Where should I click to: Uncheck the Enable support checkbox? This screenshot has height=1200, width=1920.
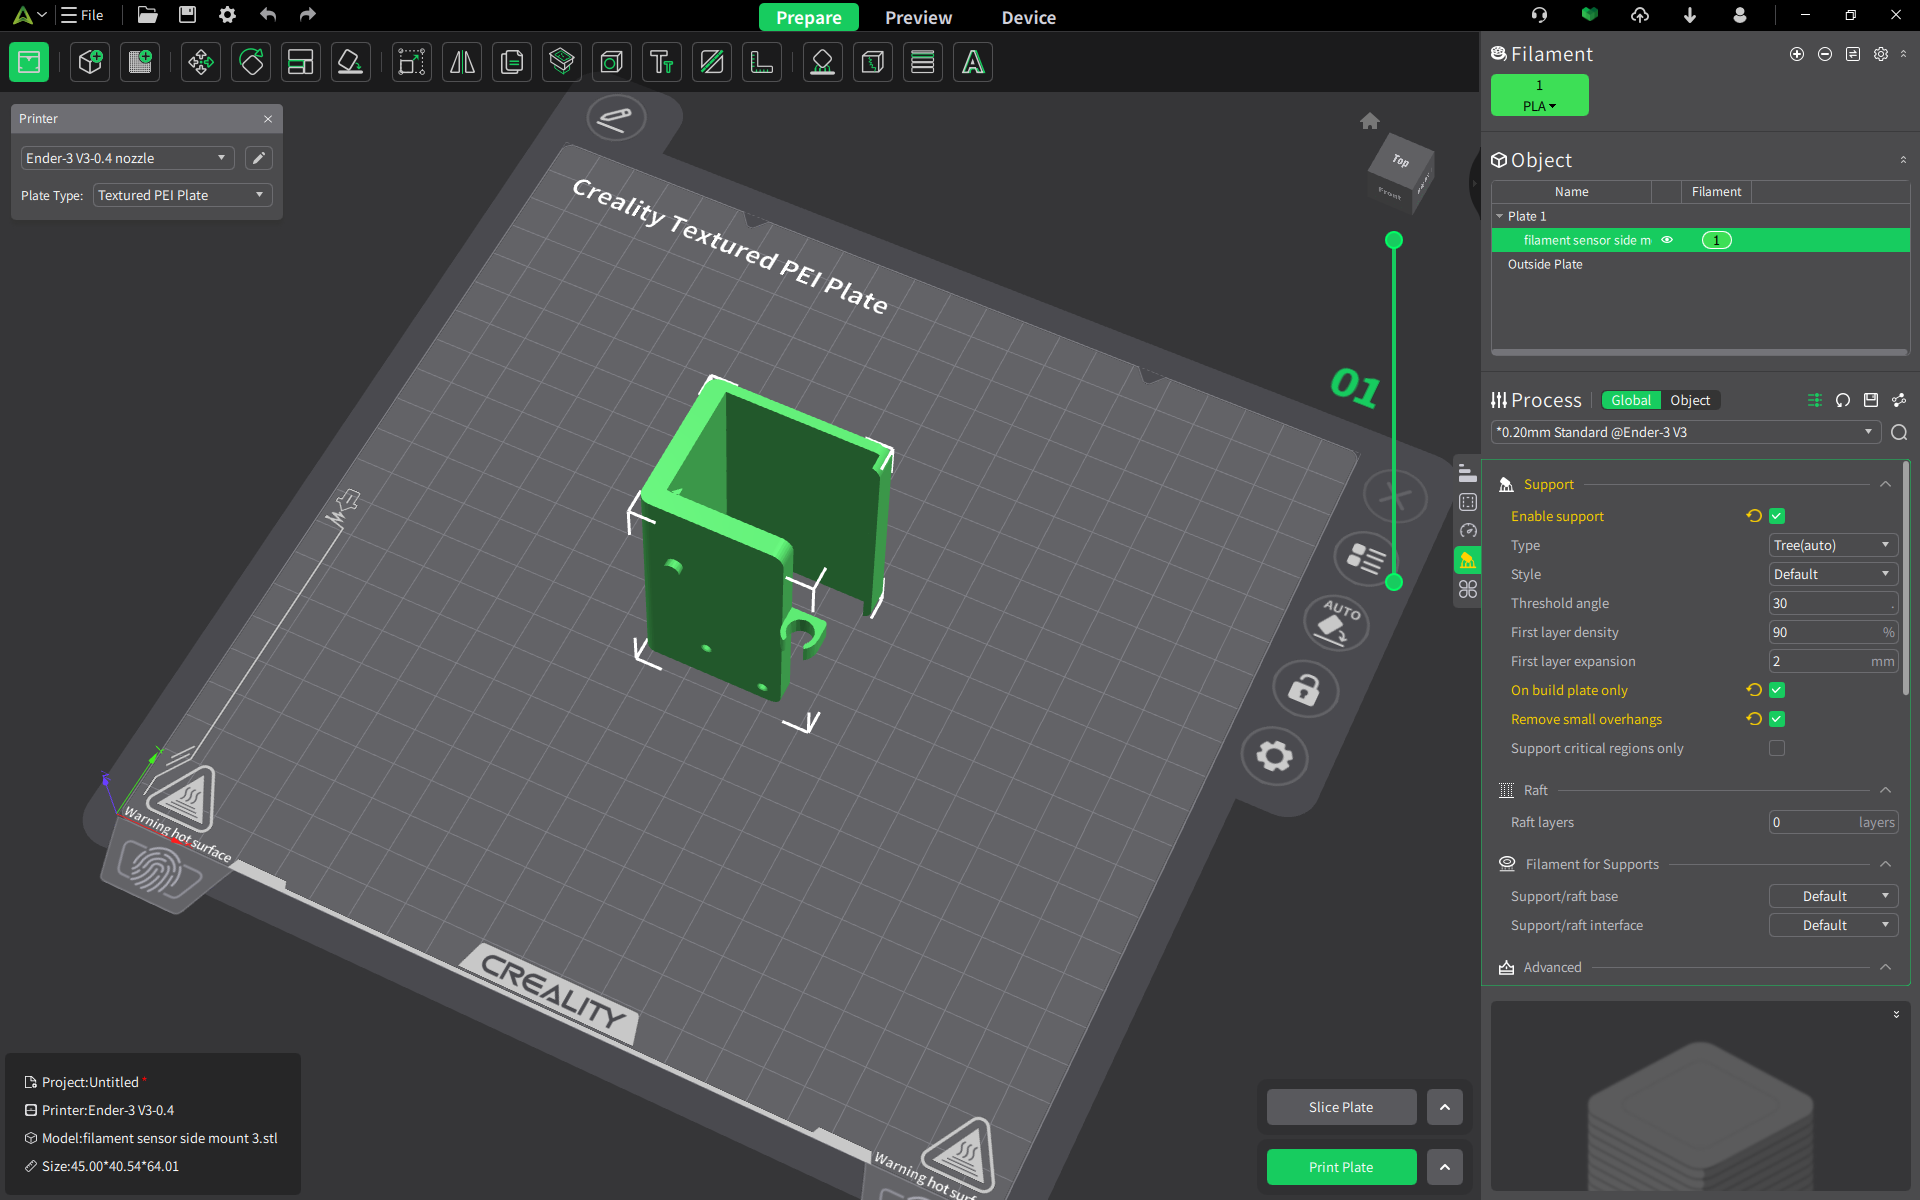(x=1777, y=516)
